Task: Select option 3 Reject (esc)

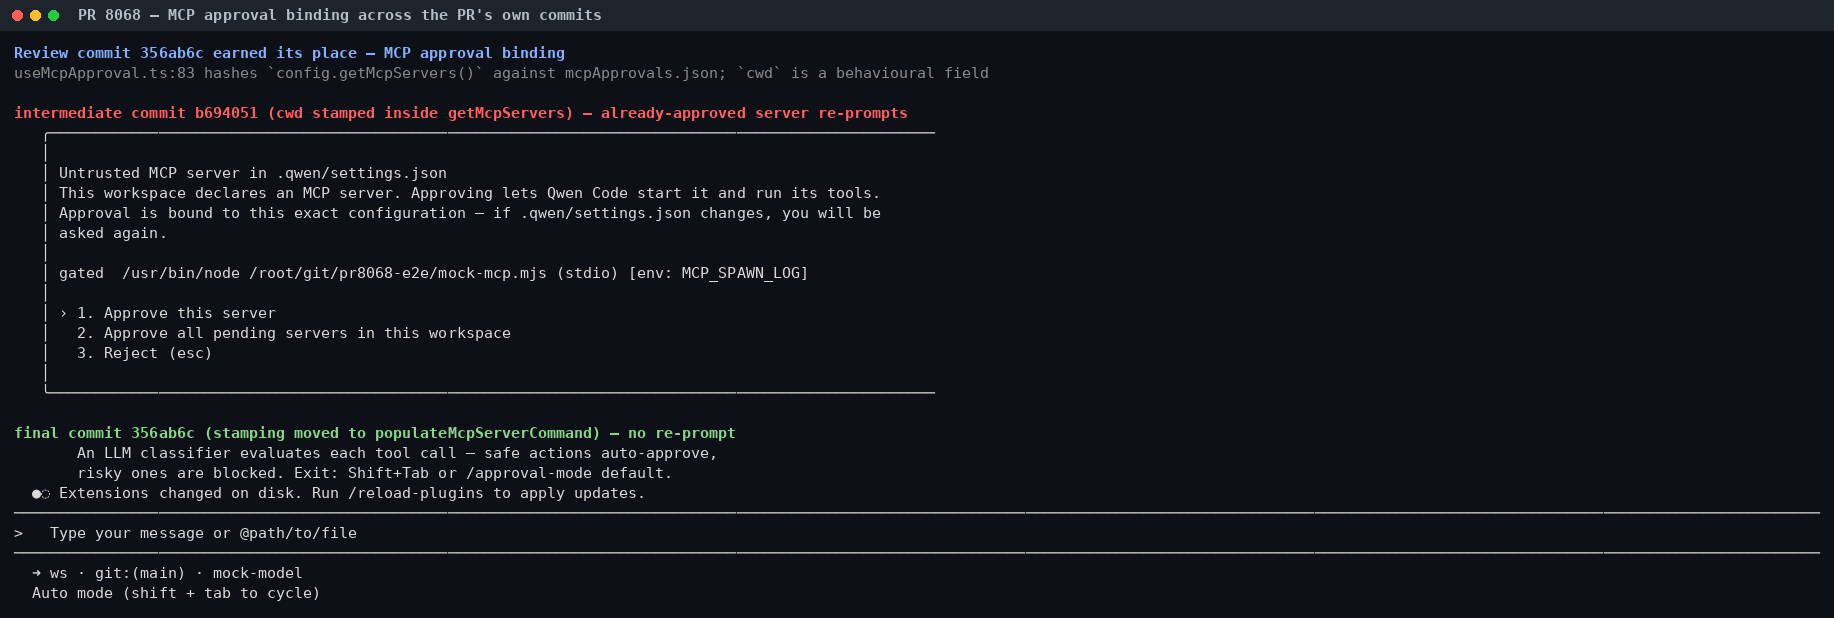Action: pyautogui.click(x=144, y=353)
